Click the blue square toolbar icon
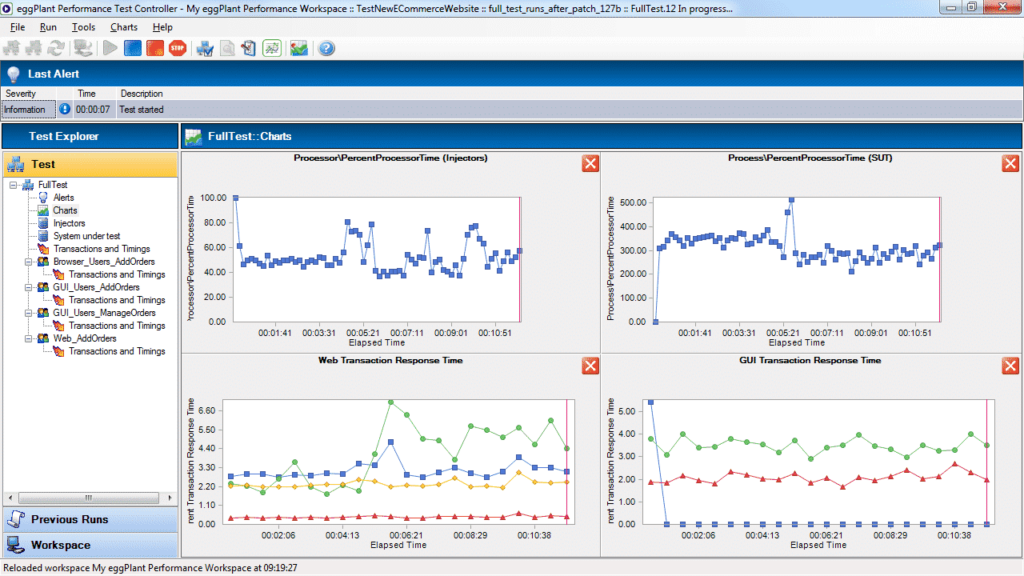 pyautogui.click(x=133, y=48)
